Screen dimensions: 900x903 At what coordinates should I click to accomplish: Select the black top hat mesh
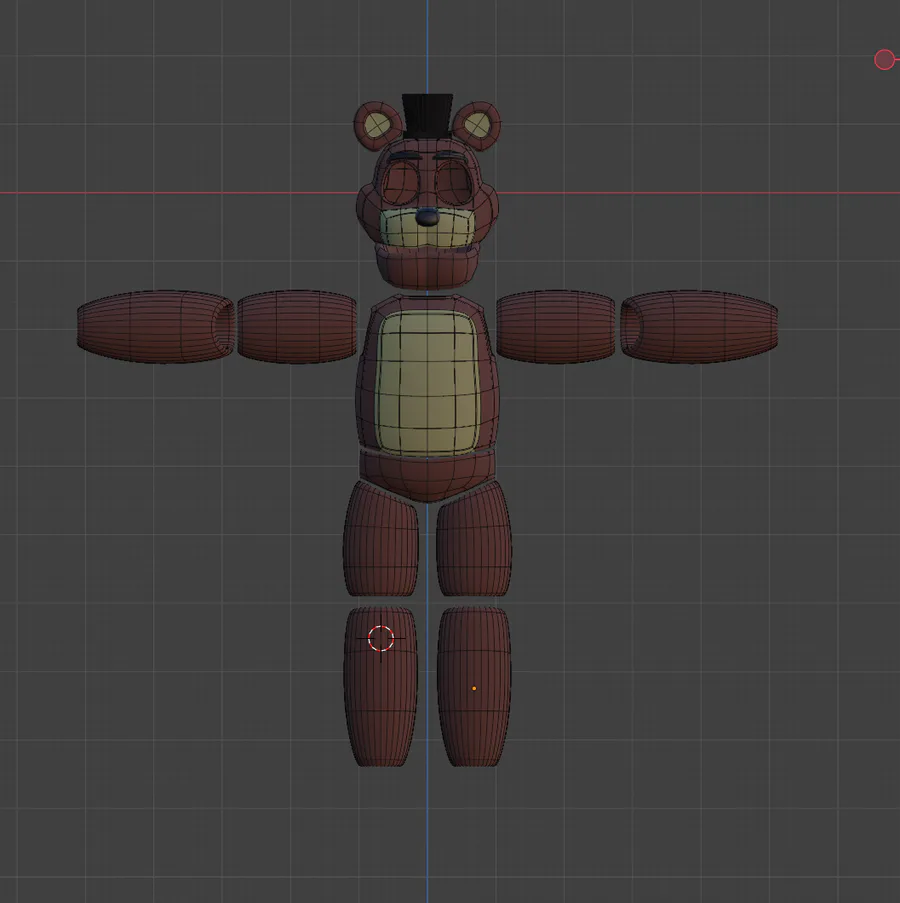coord(427,117)
